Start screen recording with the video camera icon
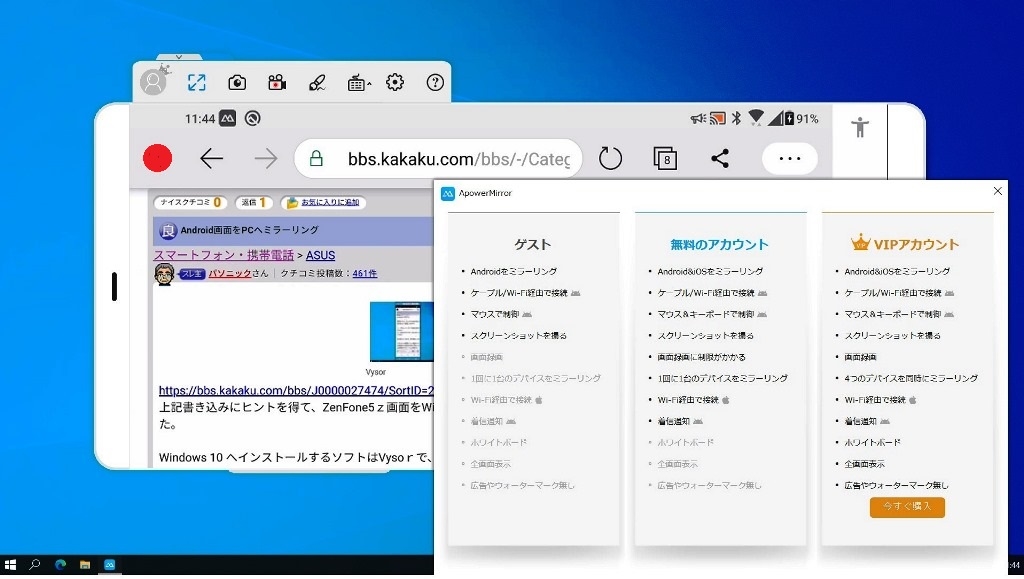This screenshot has width=1024, height=579. click(277, 82)
